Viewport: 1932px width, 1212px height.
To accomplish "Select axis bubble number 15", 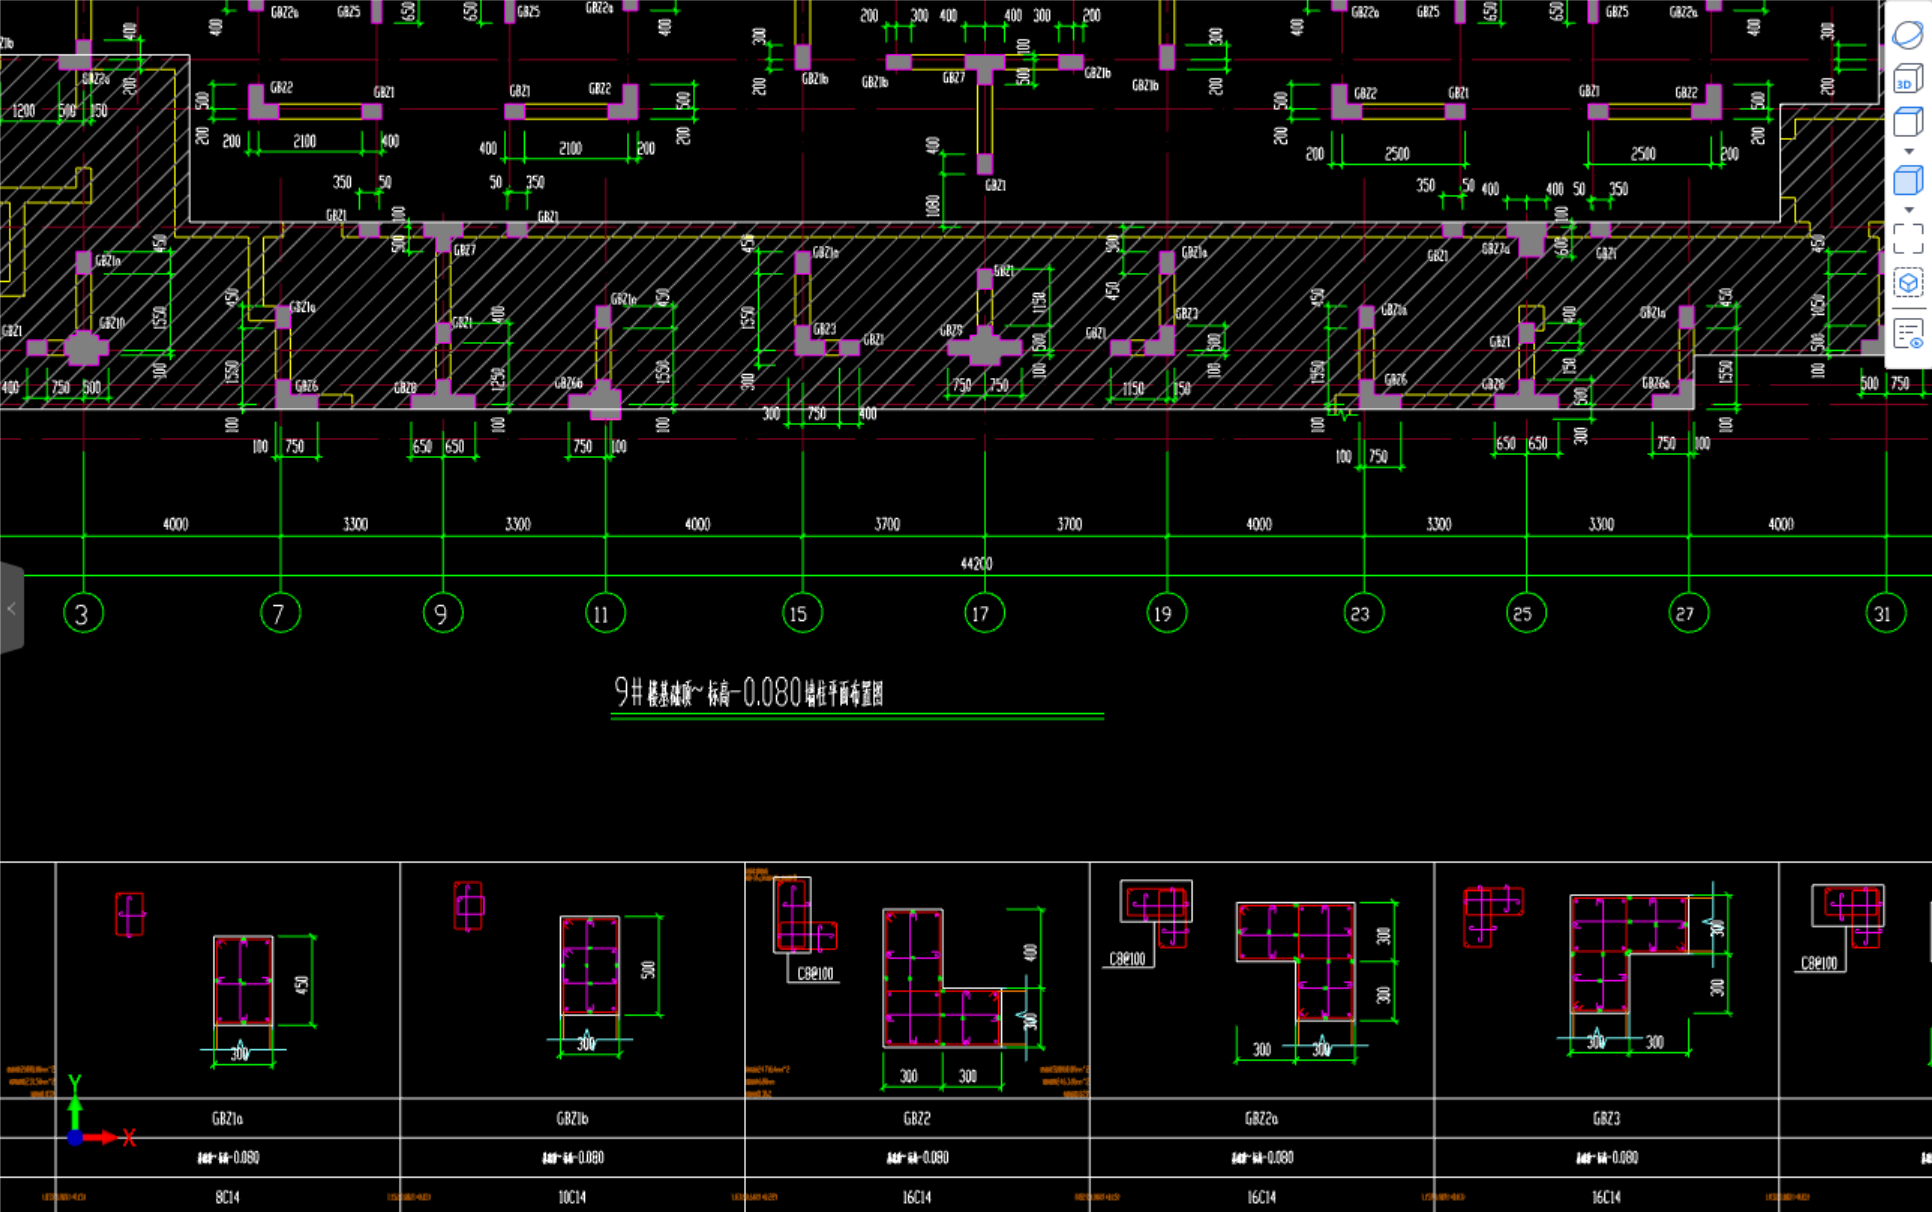I will pyautogui.click(x=802, y=613).
